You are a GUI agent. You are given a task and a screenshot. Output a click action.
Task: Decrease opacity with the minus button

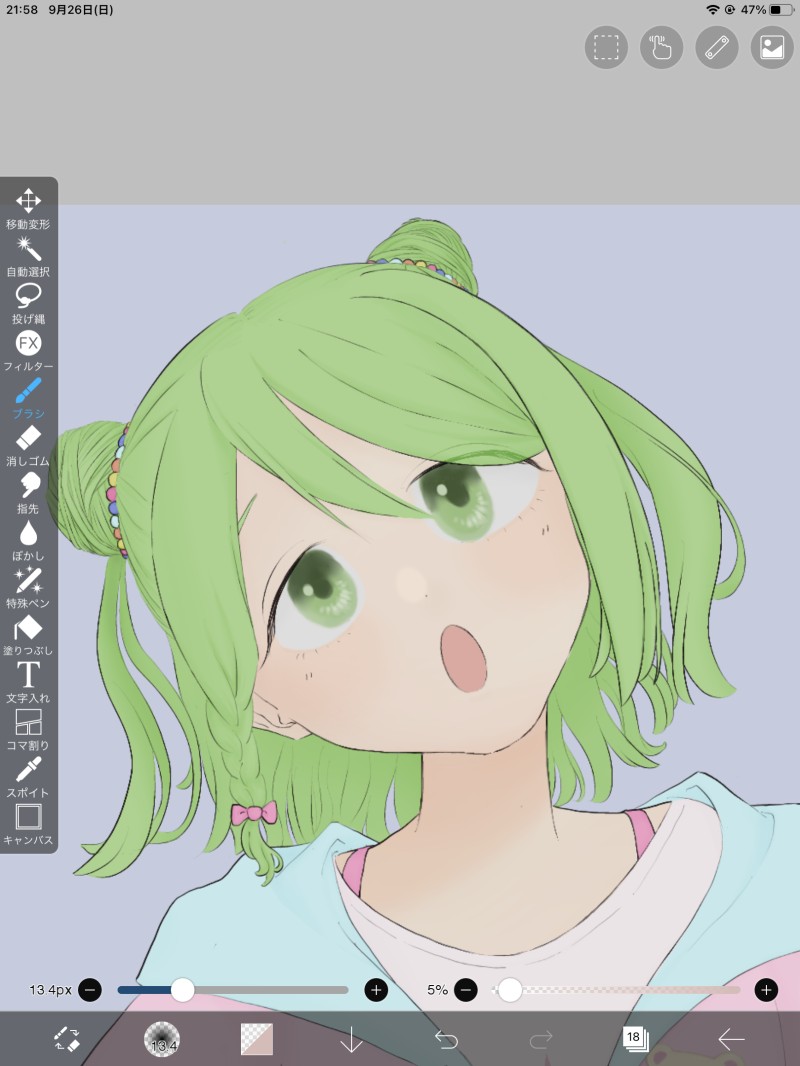click(466, 990)
